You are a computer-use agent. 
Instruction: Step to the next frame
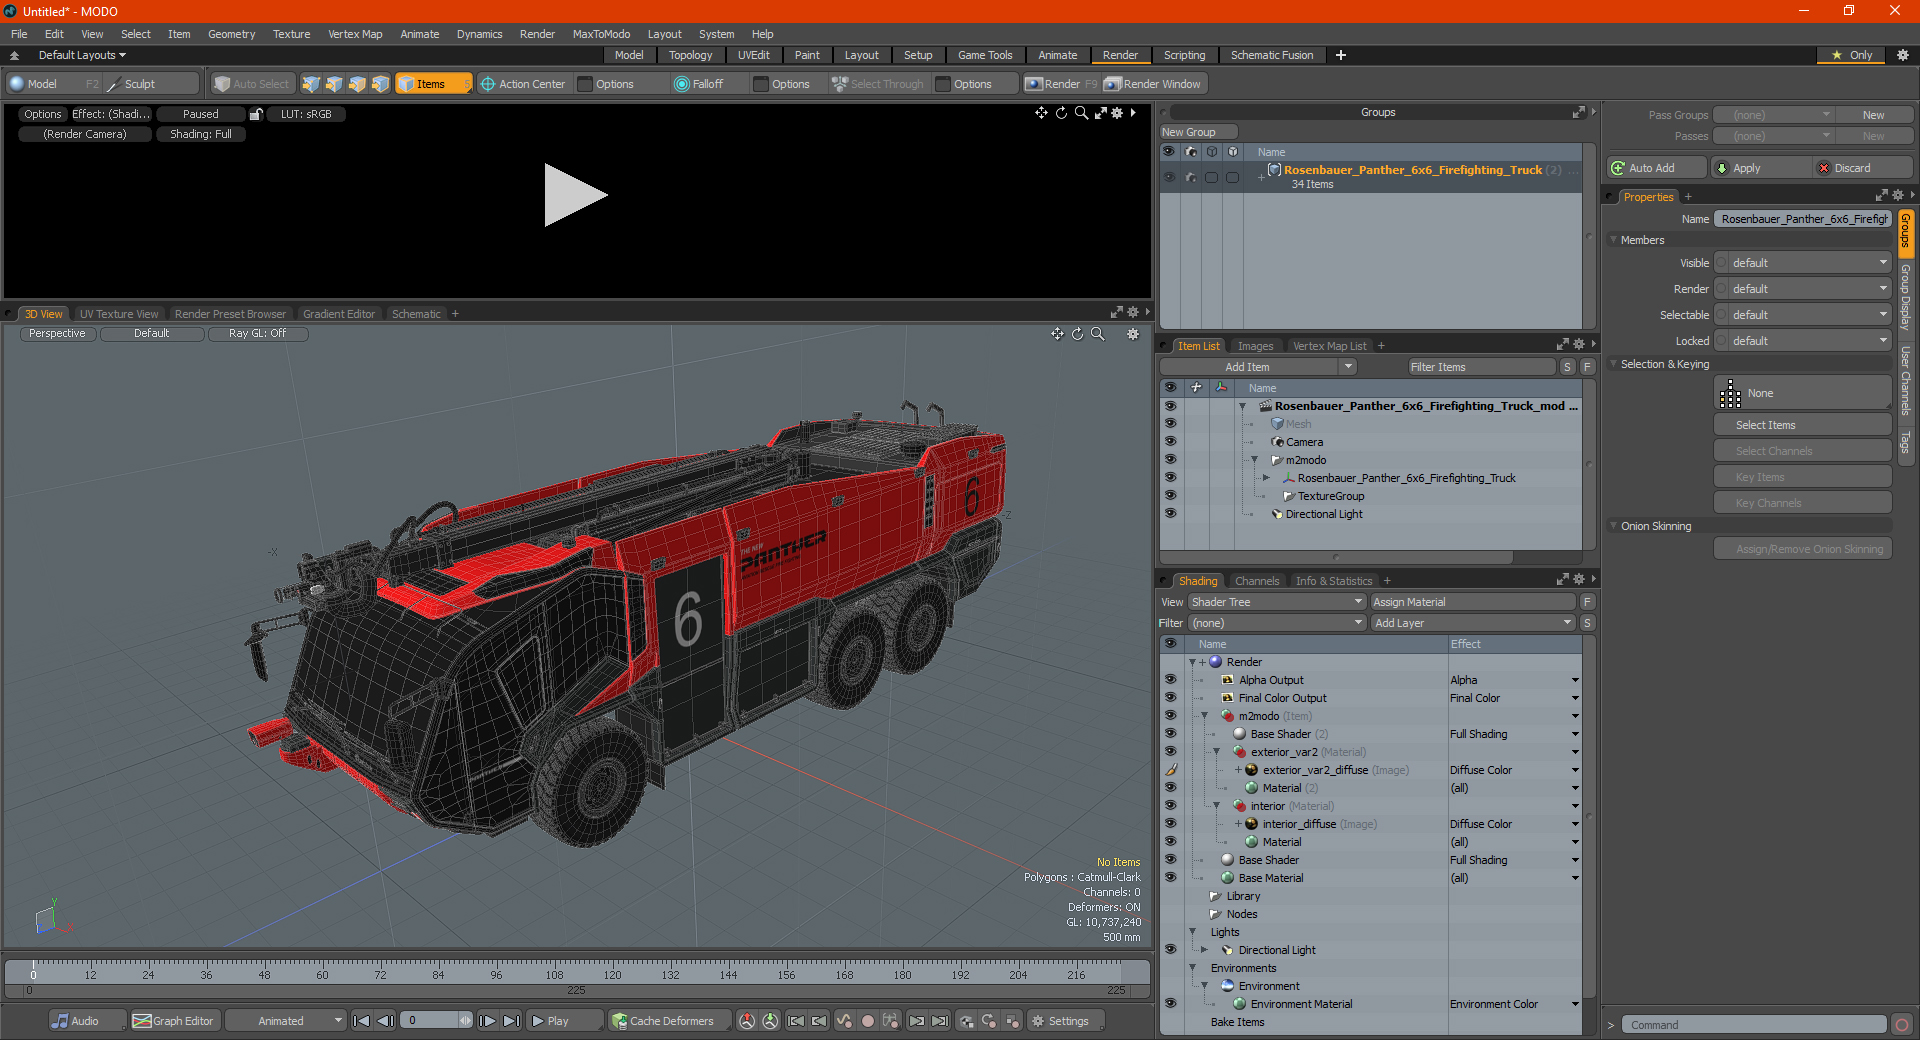pyautogui.click(x=488, y=1021)
